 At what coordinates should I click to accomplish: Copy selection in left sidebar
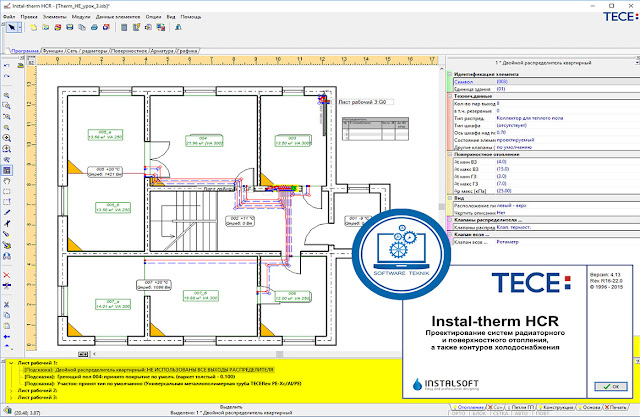[x=7, y=315]
